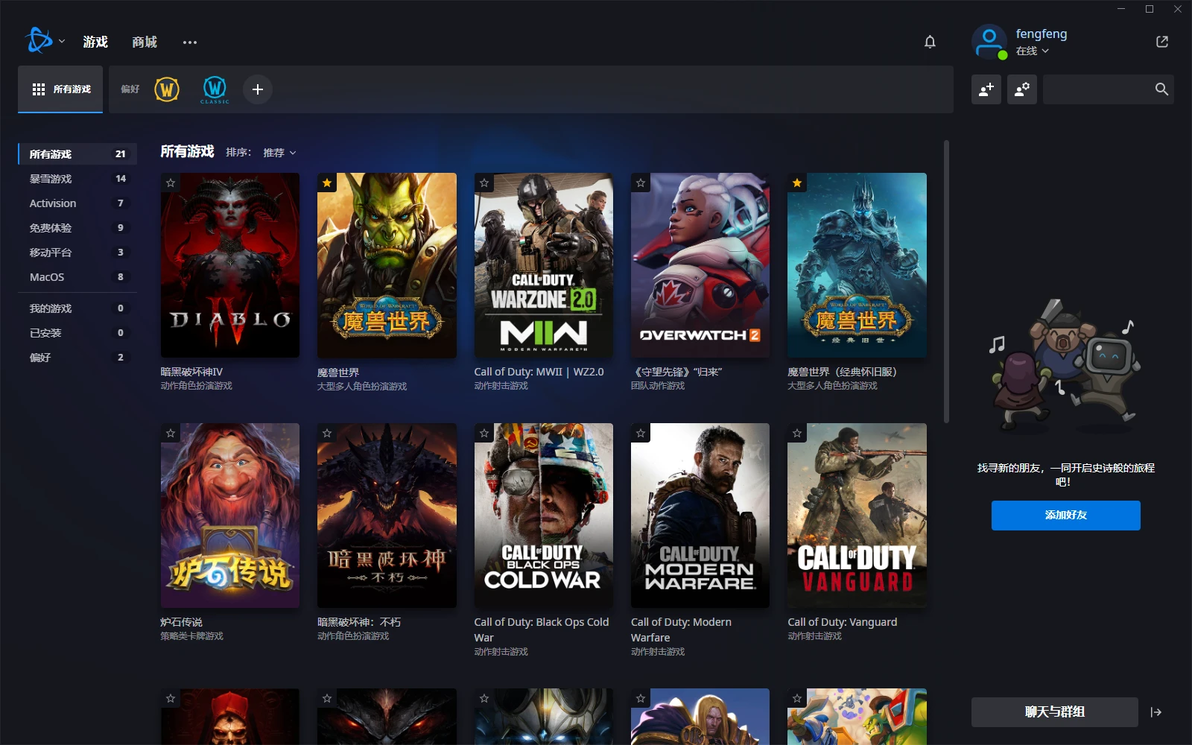Open the WoW Classic favorite icon
The height and width of the screenshot is (745, 1192).
(x=214, y=90)
